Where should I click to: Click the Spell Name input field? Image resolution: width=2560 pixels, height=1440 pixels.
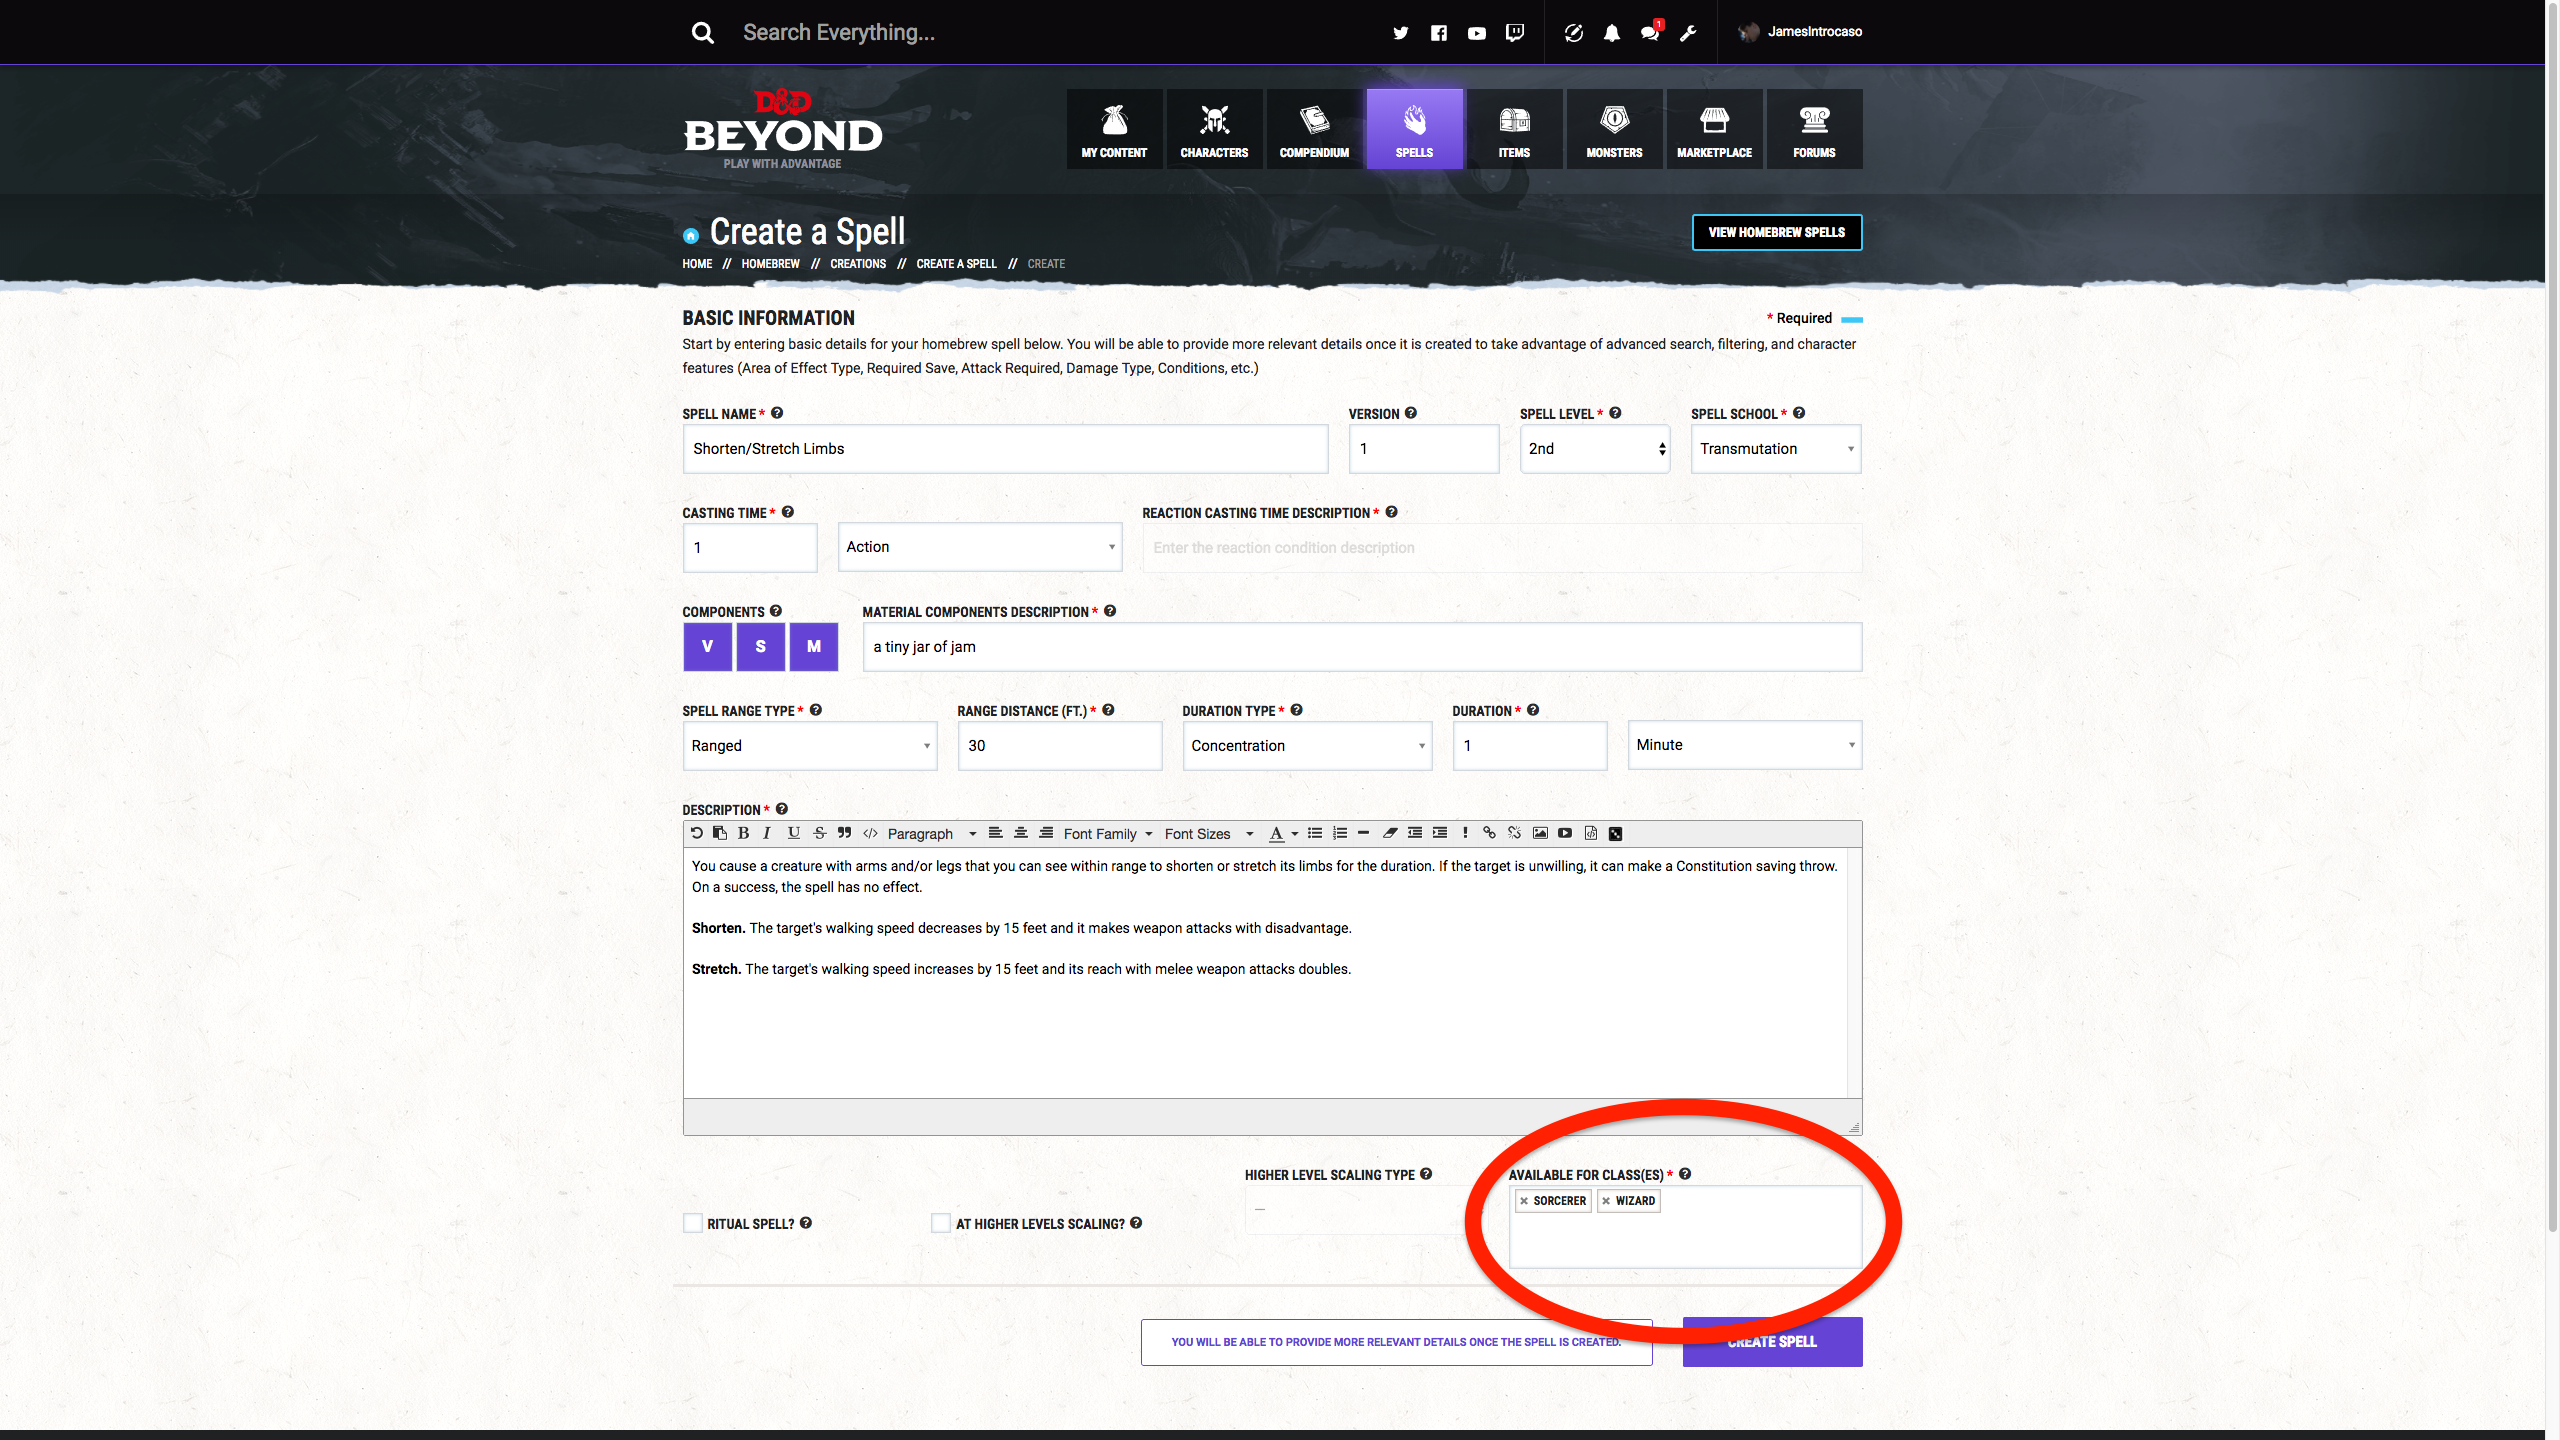1004,448
